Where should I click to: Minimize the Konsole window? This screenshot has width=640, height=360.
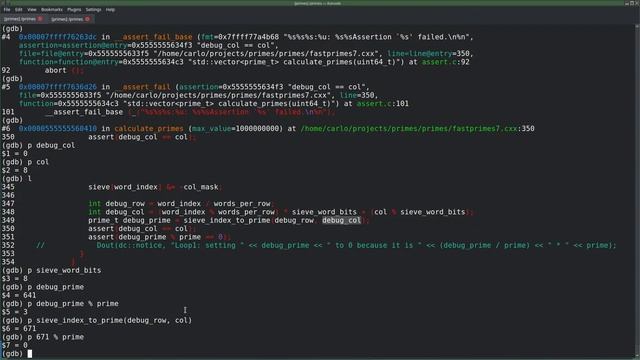627,3
